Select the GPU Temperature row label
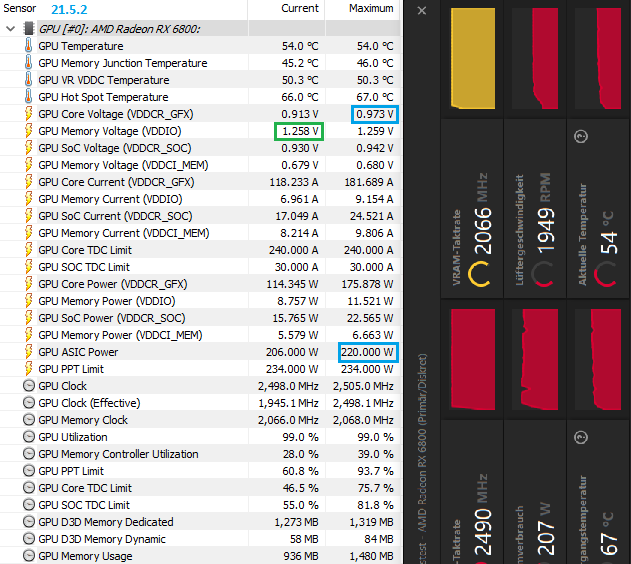631x564 pixels. [81, 46]
